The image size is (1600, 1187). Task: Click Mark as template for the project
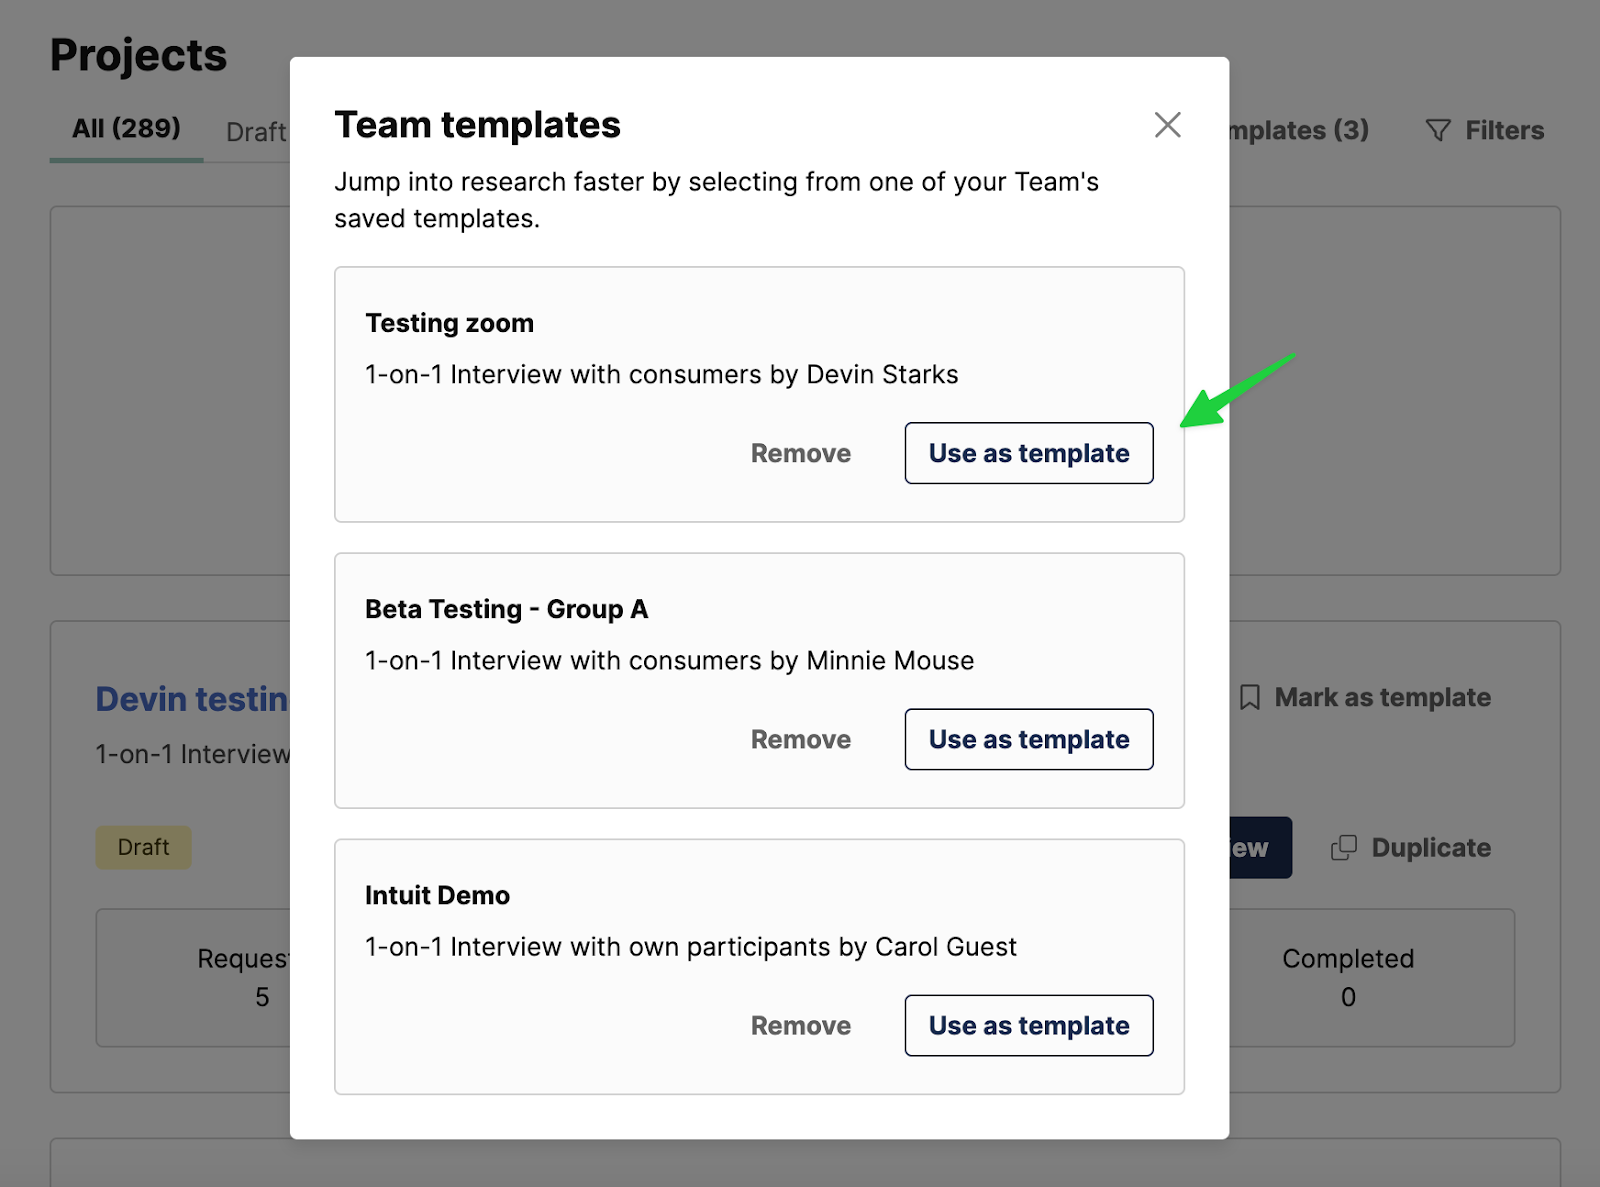point(1381,697)
